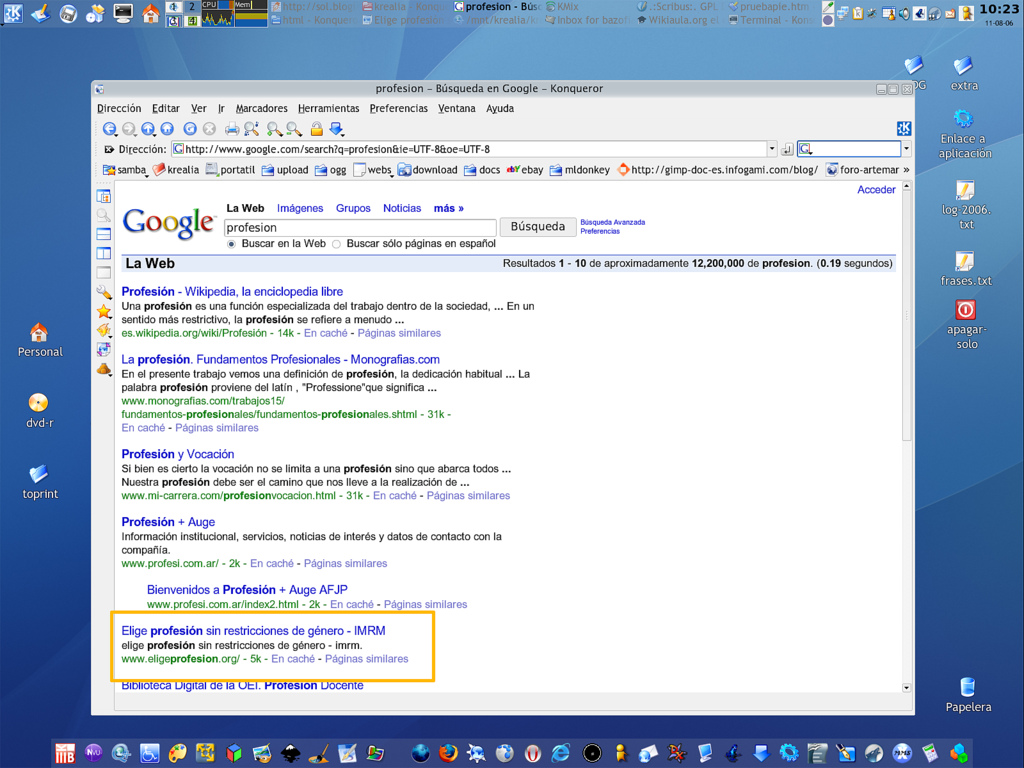
Task: Click the krealia bookmark in the bookmarks bar
Action: click(176, 170)
